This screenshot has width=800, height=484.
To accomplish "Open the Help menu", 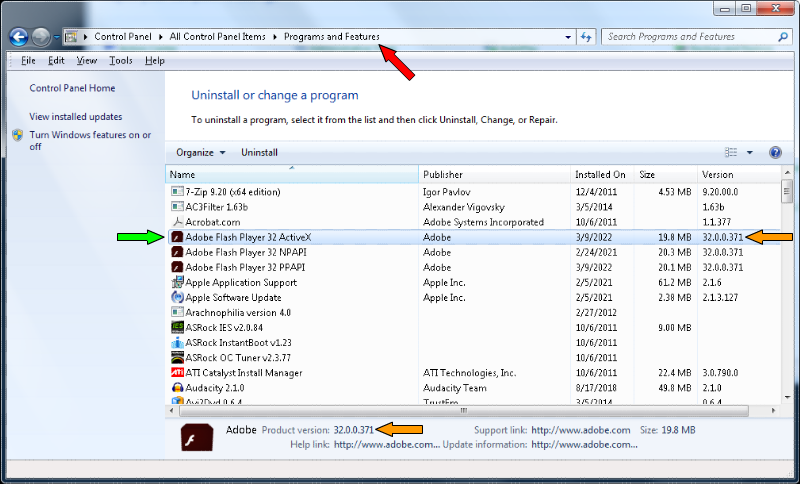I will click(155, 61).
